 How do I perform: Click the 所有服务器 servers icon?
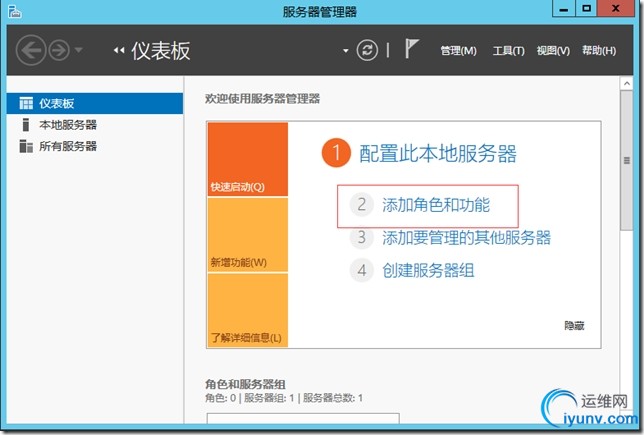pyautogui.click(x=26, y=146)
